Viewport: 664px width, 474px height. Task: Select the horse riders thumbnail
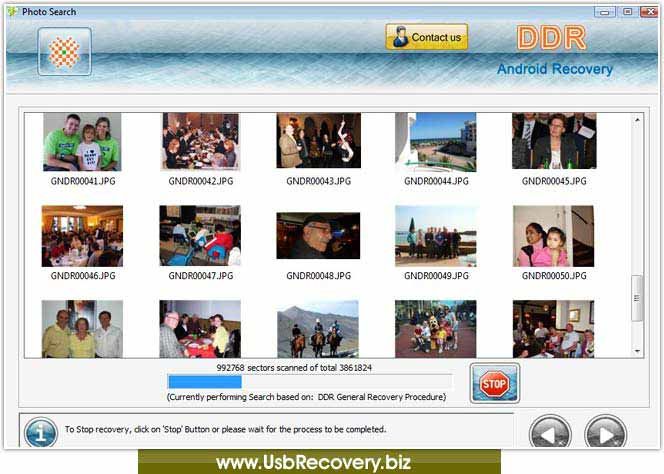point(318,329)
